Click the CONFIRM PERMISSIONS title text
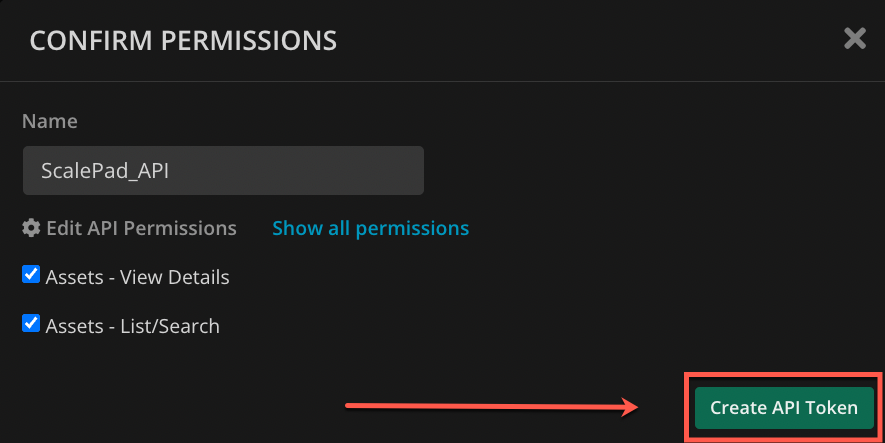Image resolution: width=885 pixels, height=443 pixels. (x=183, y=41)
